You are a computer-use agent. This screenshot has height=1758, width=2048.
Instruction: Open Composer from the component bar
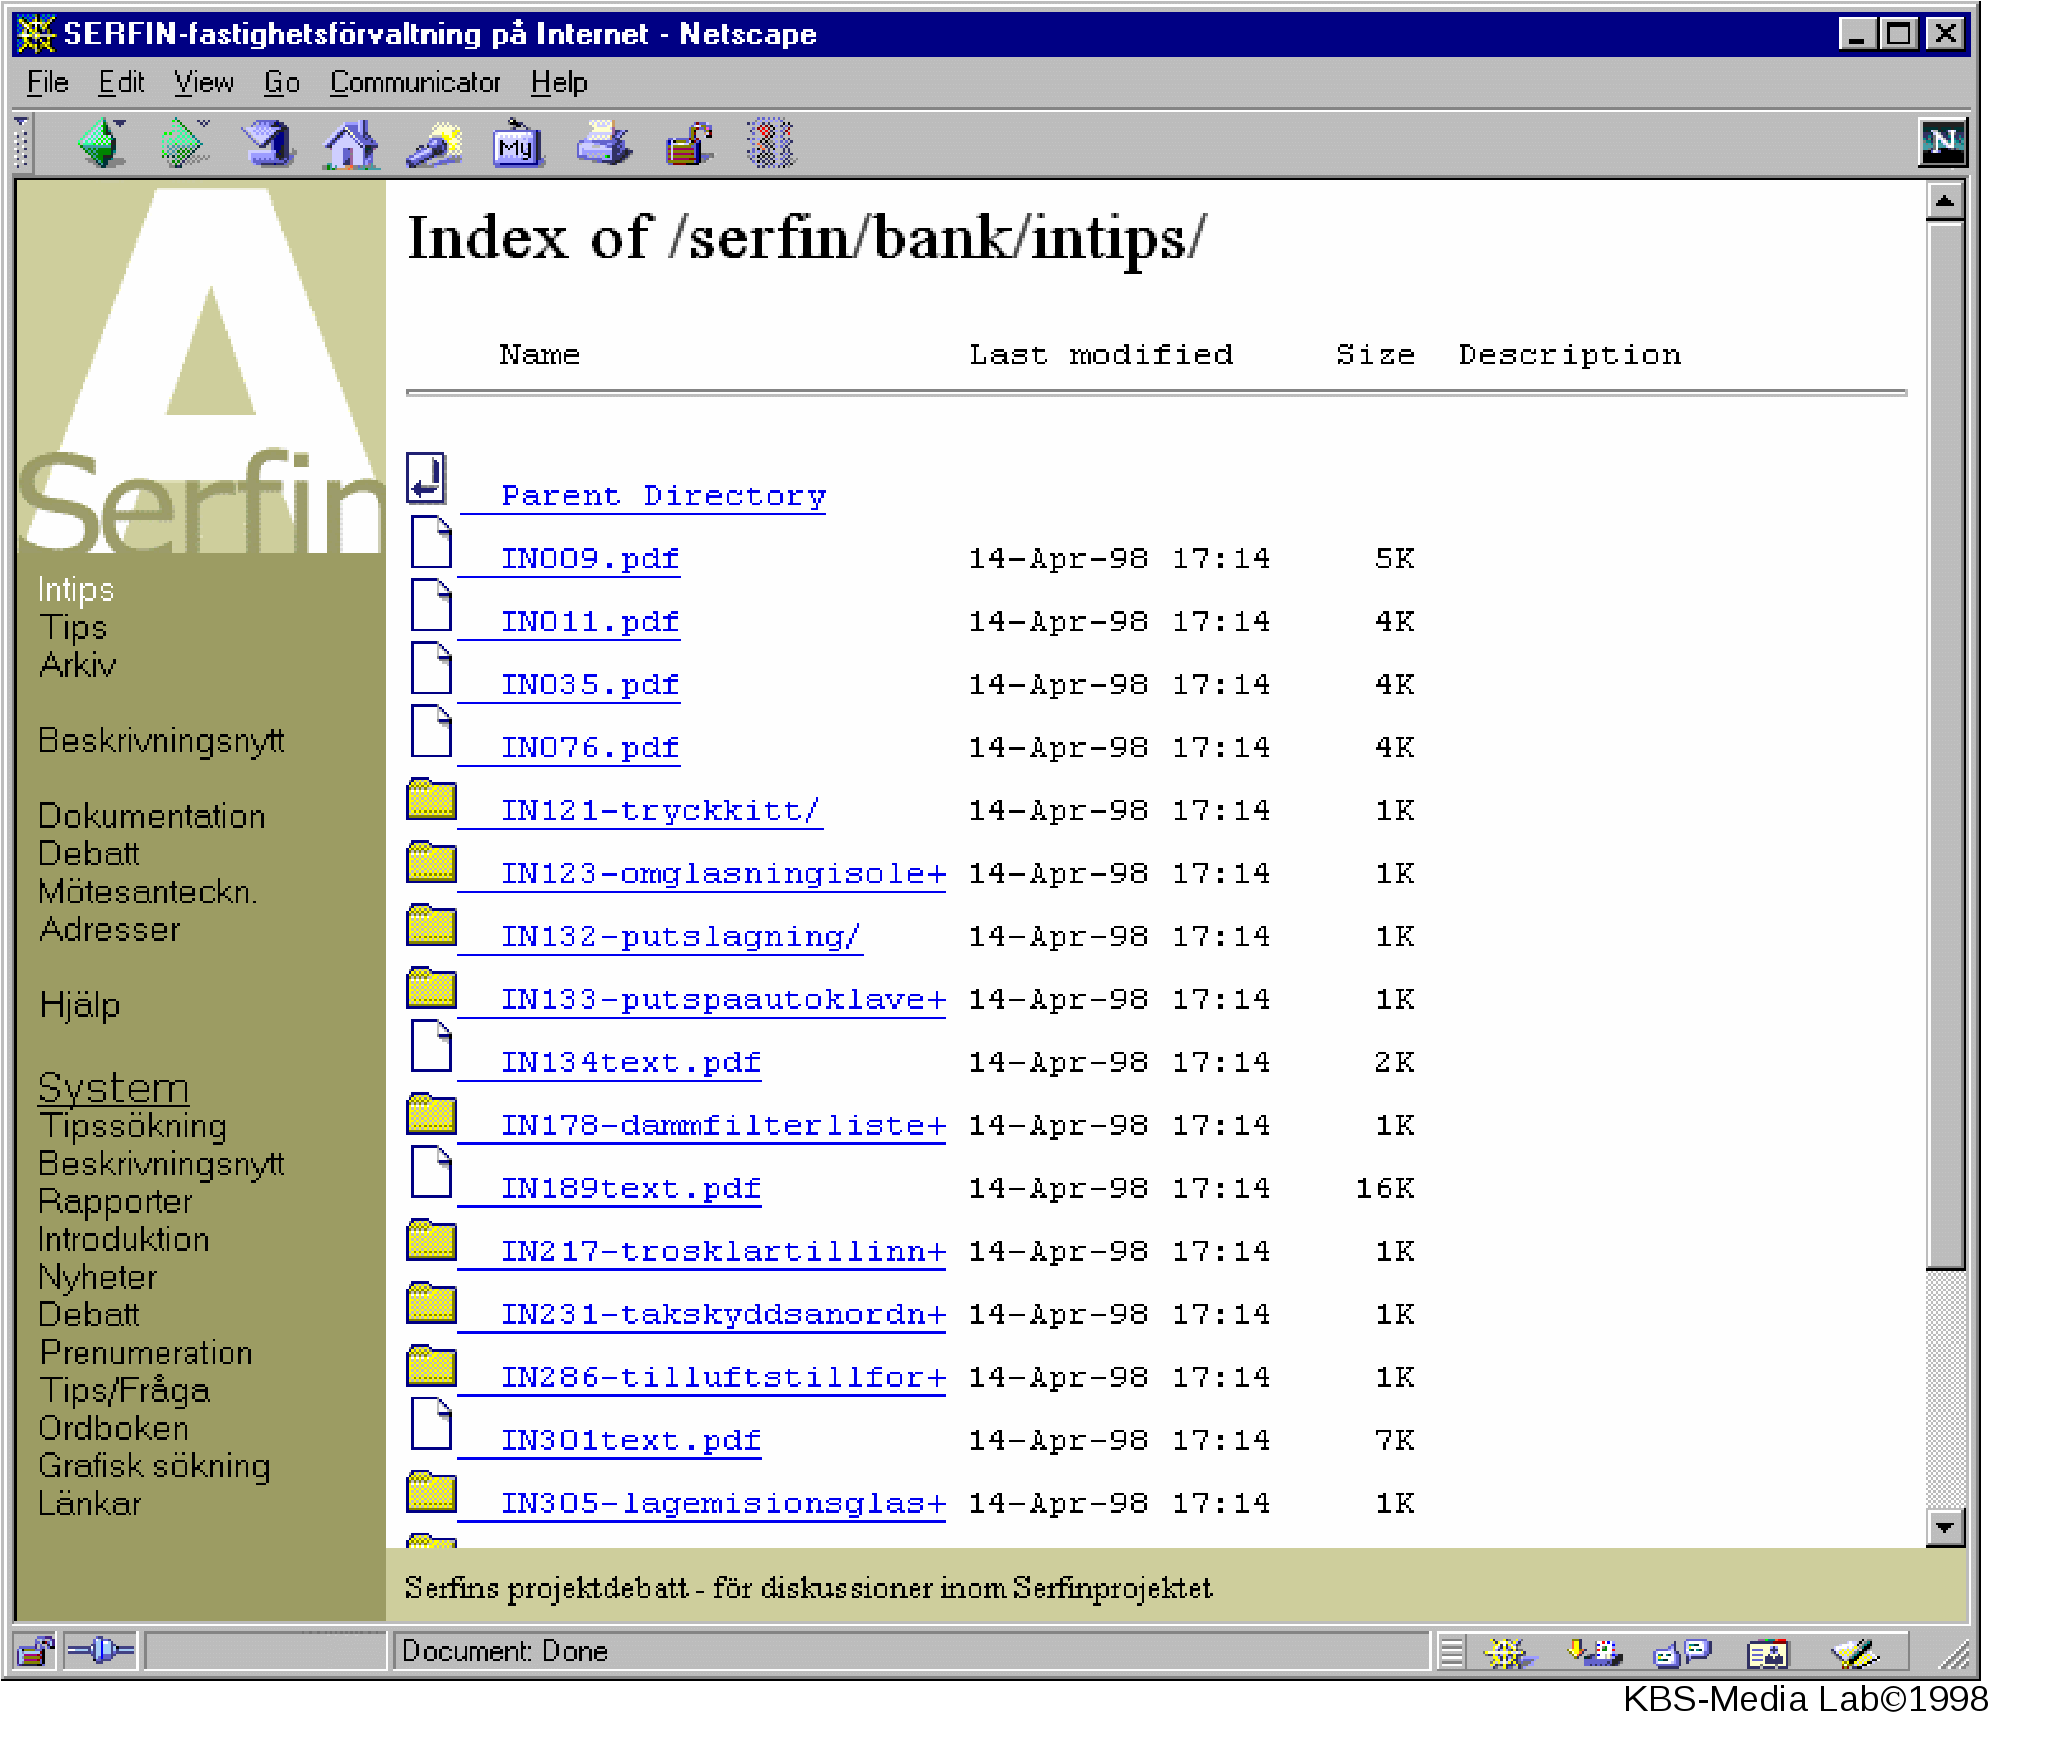[x=1855, y=1652]
